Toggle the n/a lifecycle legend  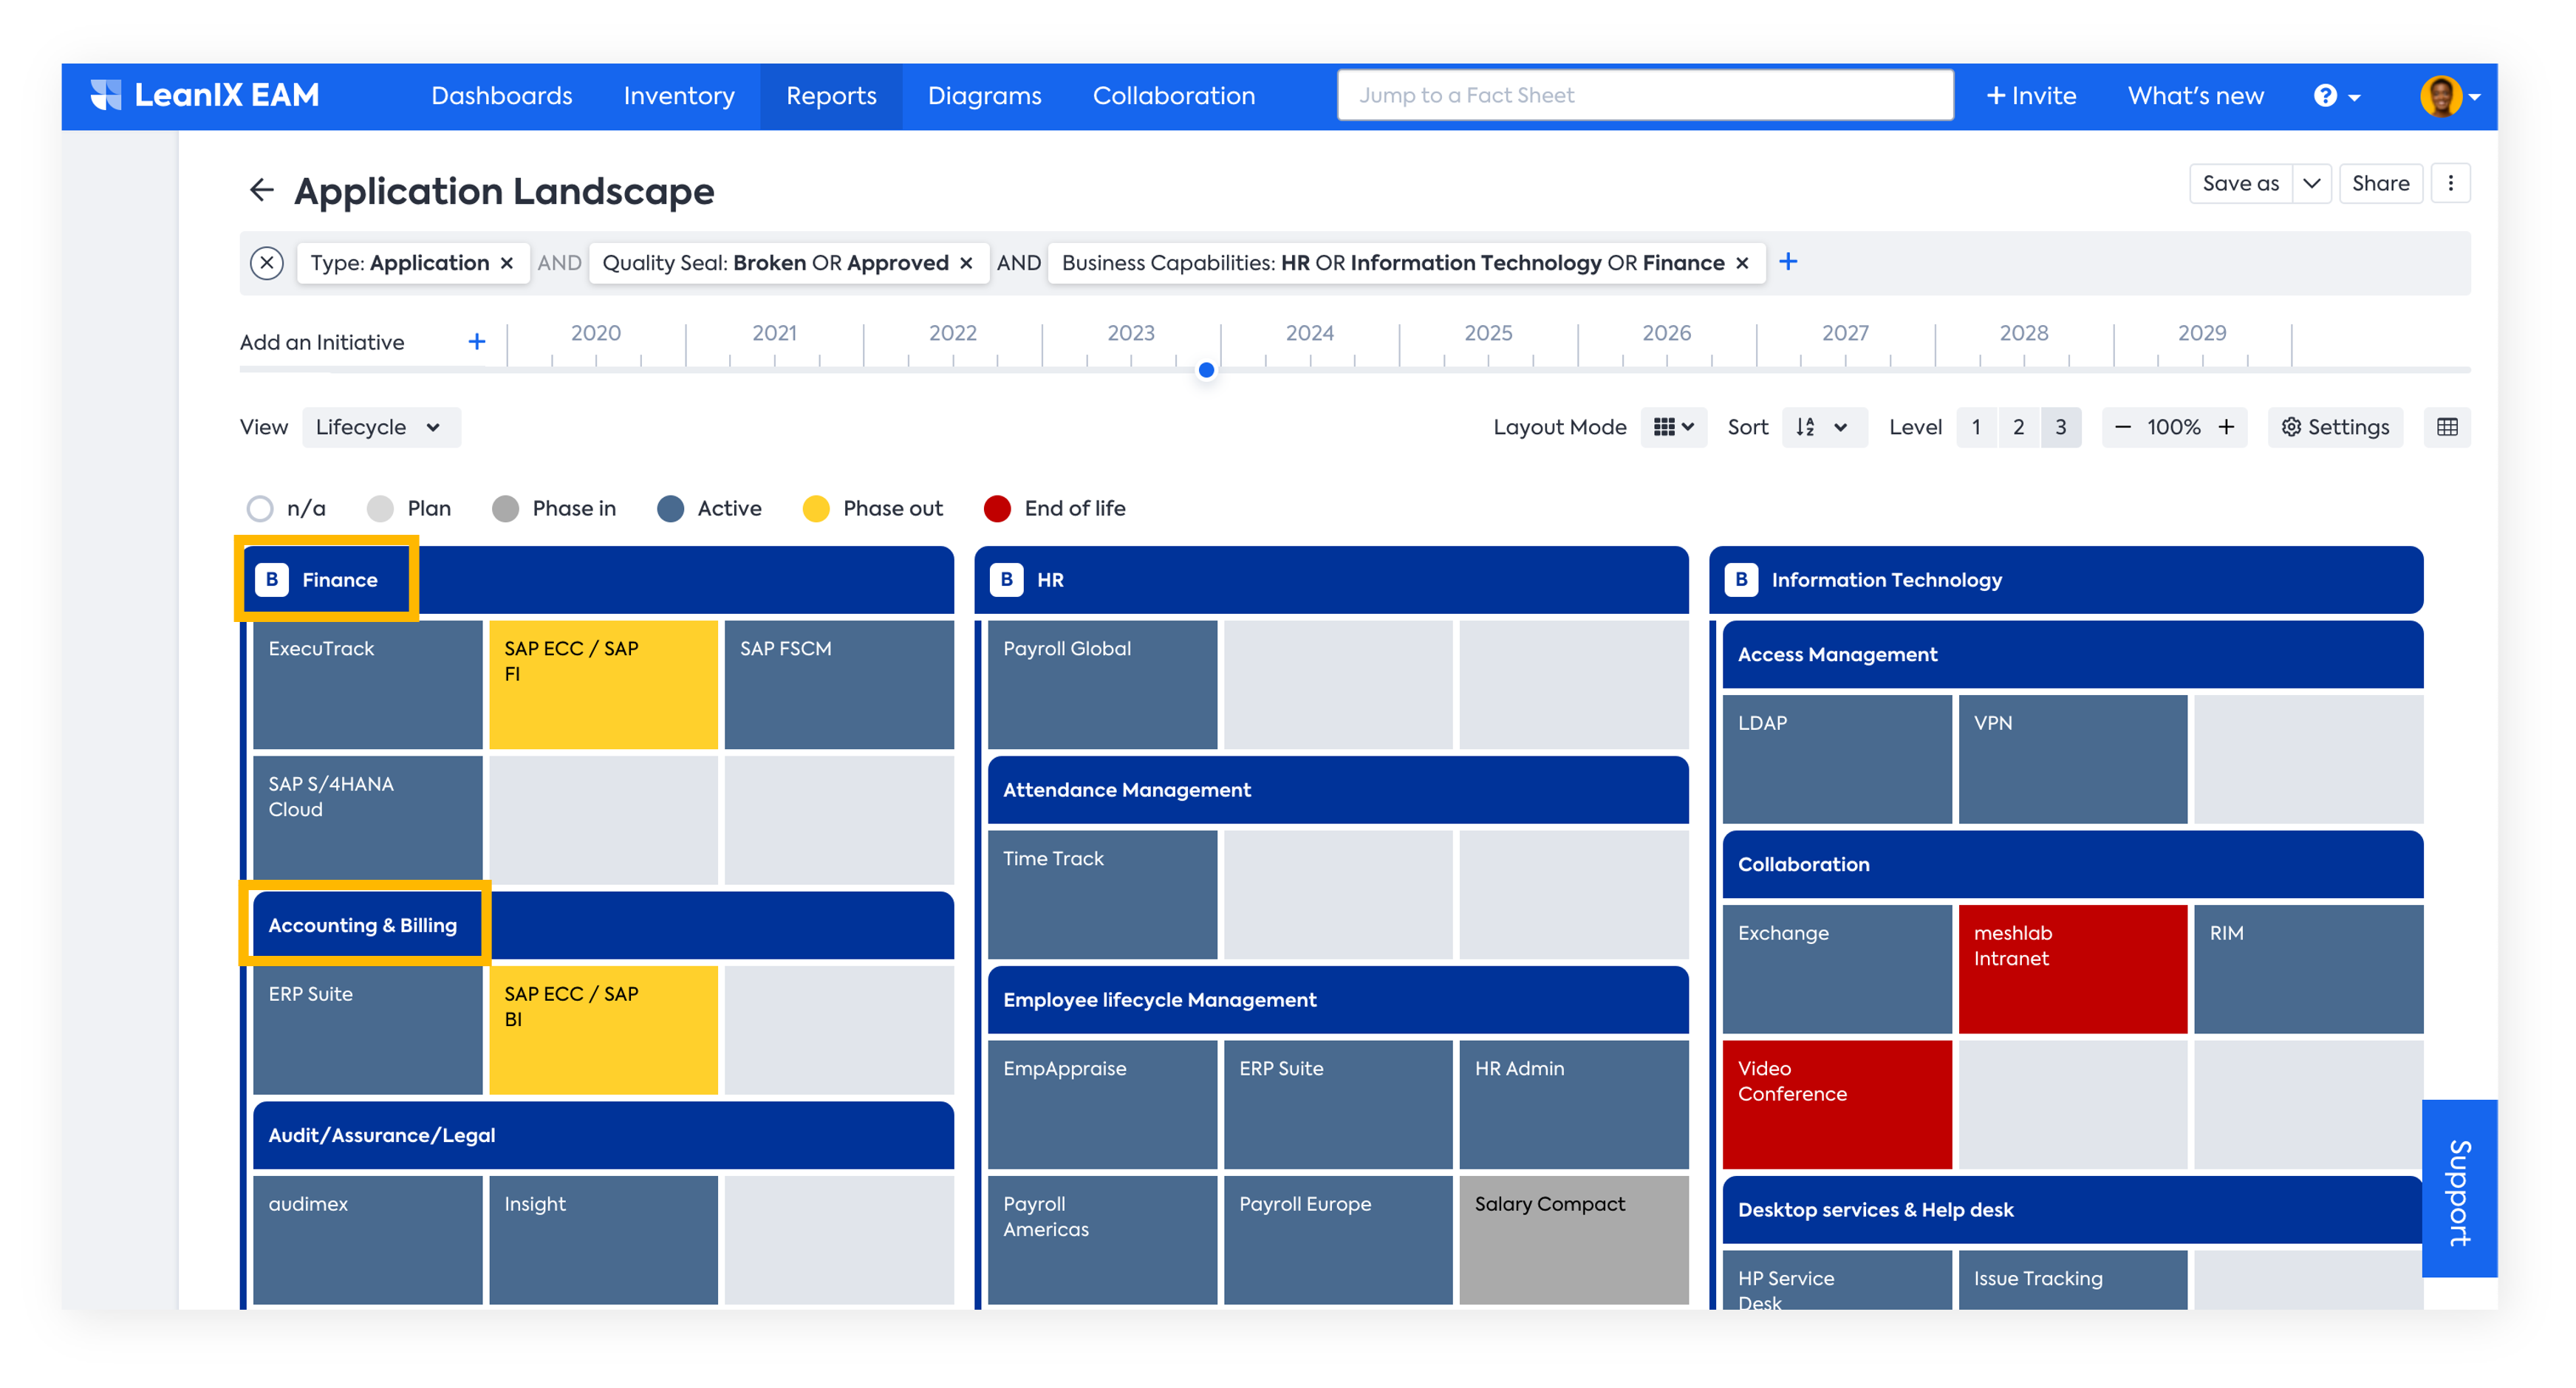[286, 509]
